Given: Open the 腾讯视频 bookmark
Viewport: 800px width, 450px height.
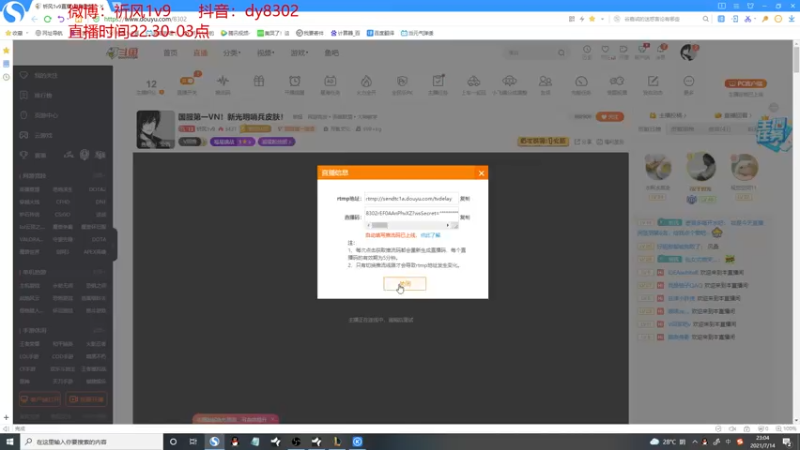Looking at the screenshot, I should [x=235, y=33].
